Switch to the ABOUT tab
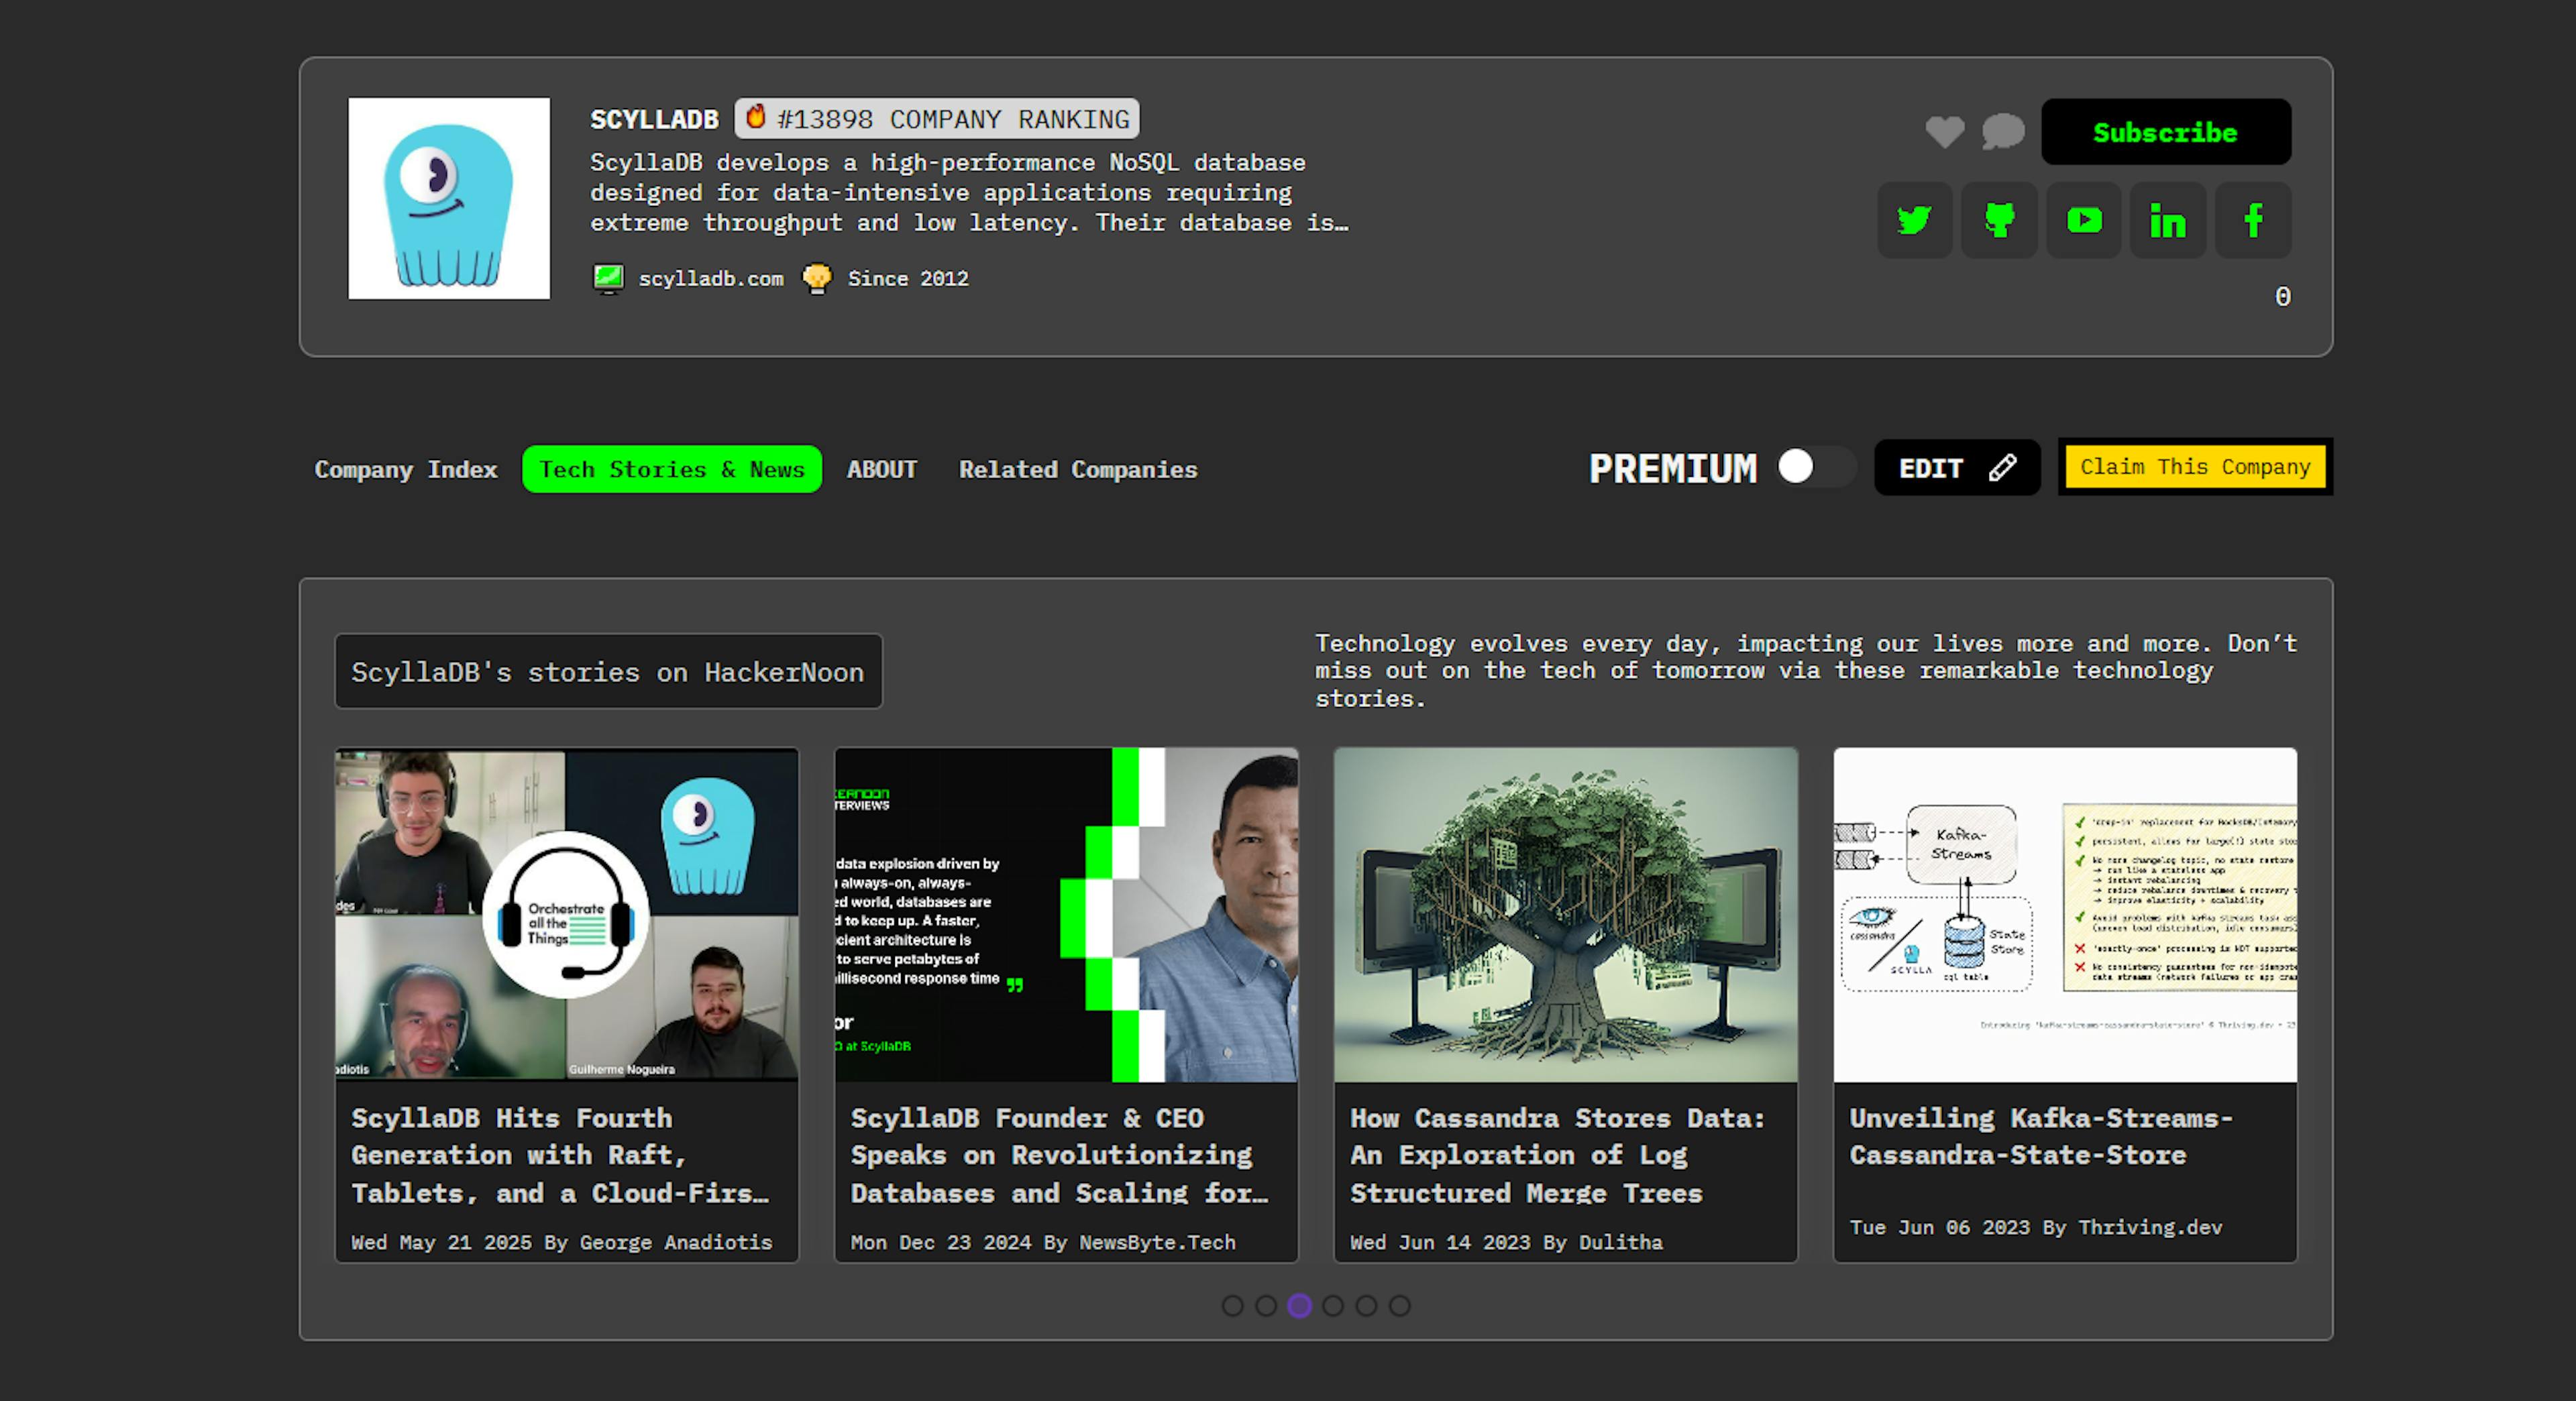Image resolution: width=2576 pixels, height=1401 pixels. pyautogui.click(x=882, y=469)
